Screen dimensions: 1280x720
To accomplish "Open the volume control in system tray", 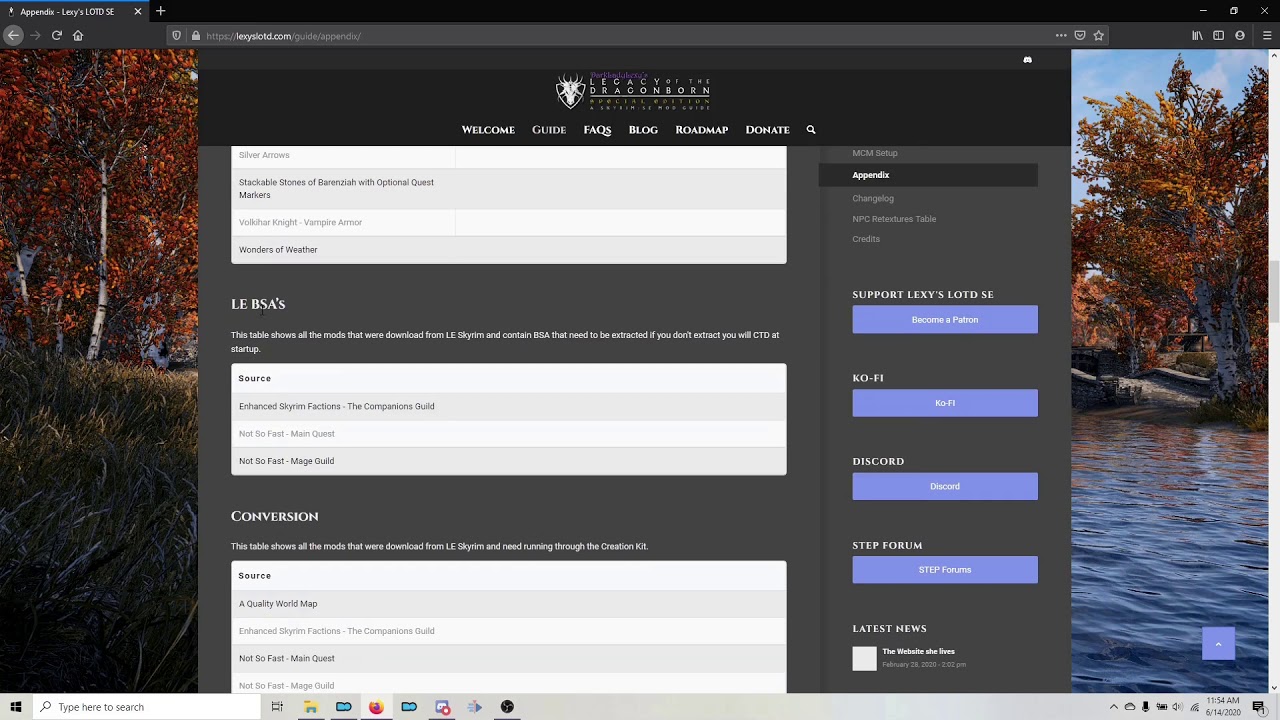I will coord(1177,707).
